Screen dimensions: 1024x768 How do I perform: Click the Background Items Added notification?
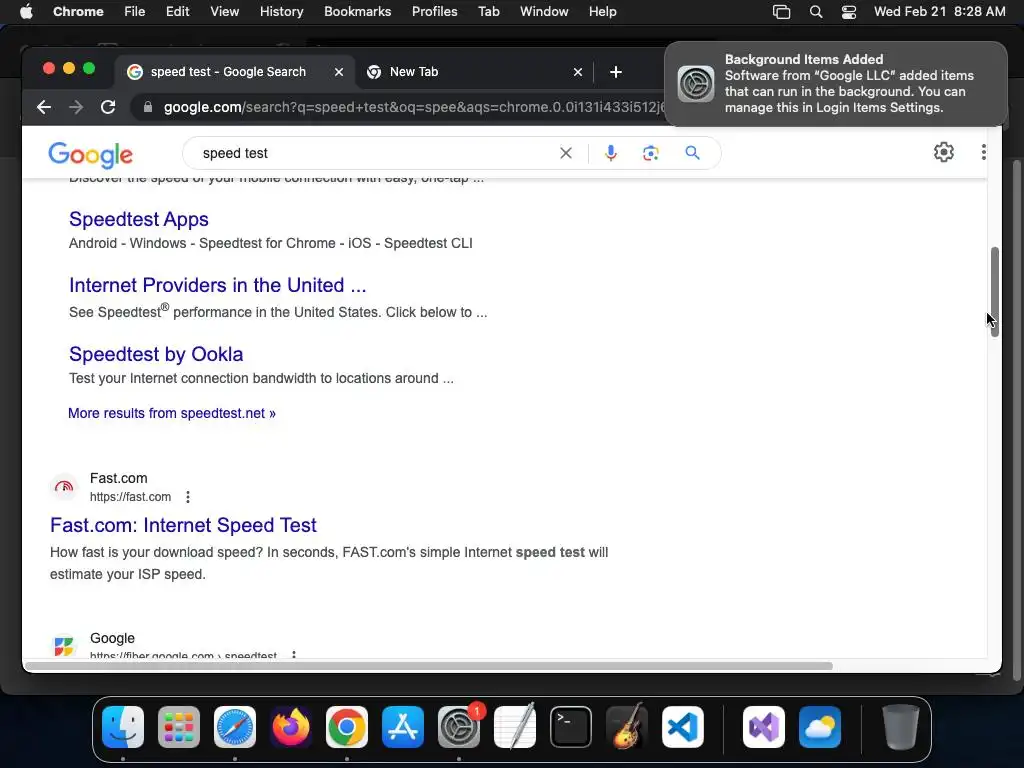pyautogui.click(x=836, y=84)
